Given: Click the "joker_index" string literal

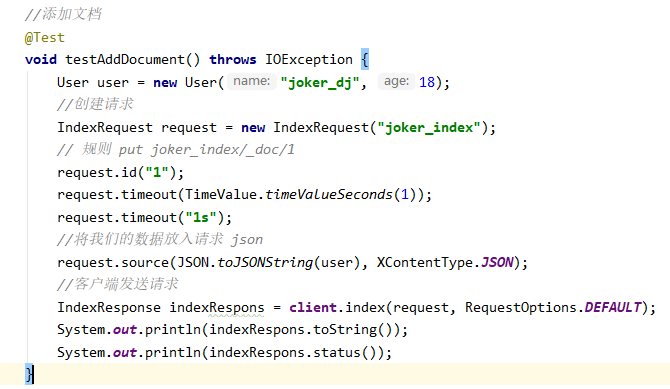Looking at the screenshot, I should [429, 127].
